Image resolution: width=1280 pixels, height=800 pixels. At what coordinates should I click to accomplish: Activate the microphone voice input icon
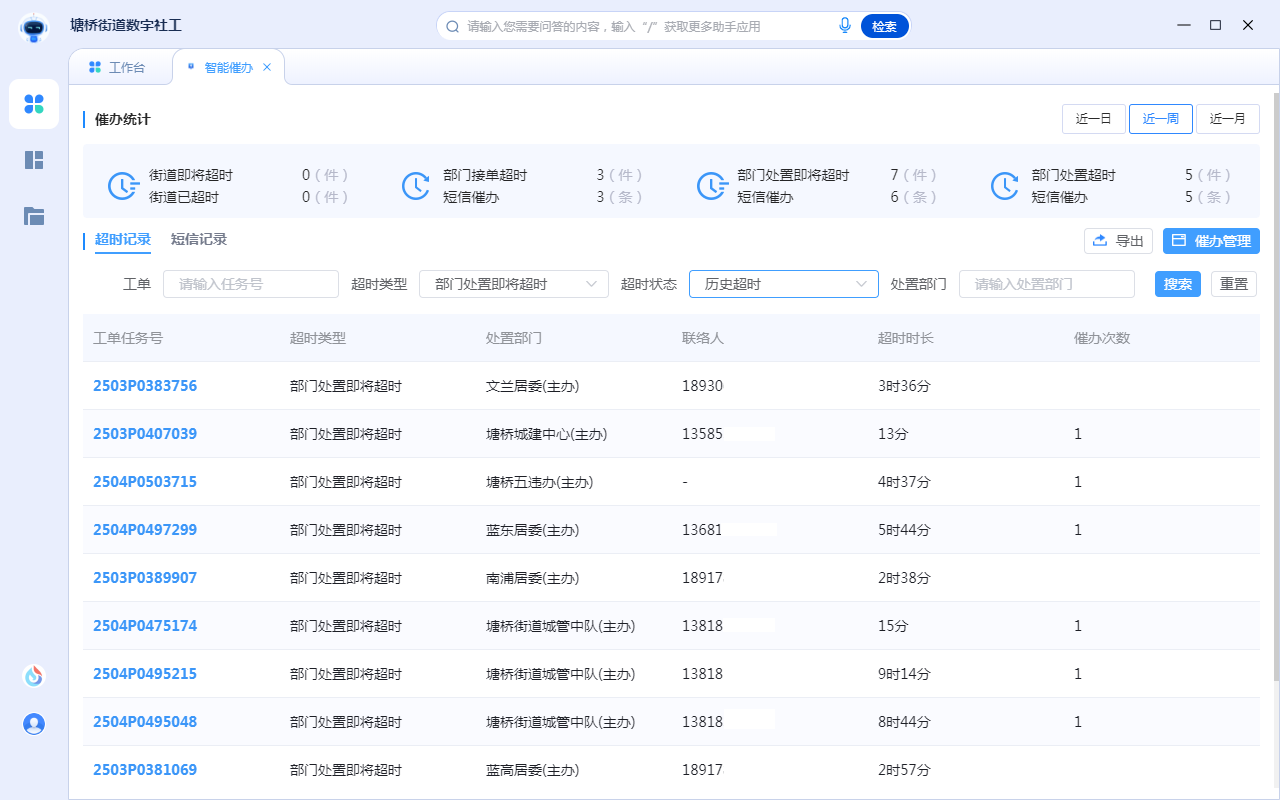pyautogui.click(x=845, y=26)
